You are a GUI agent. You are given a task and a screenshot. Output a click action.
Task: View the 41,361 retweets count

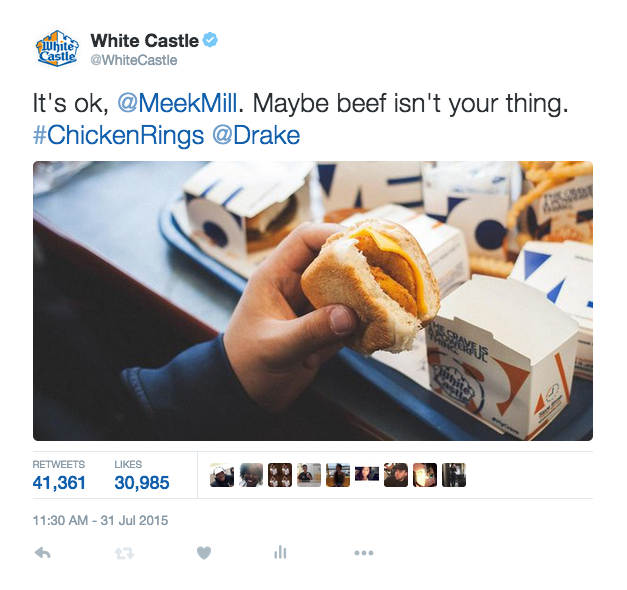click(59, 483)
